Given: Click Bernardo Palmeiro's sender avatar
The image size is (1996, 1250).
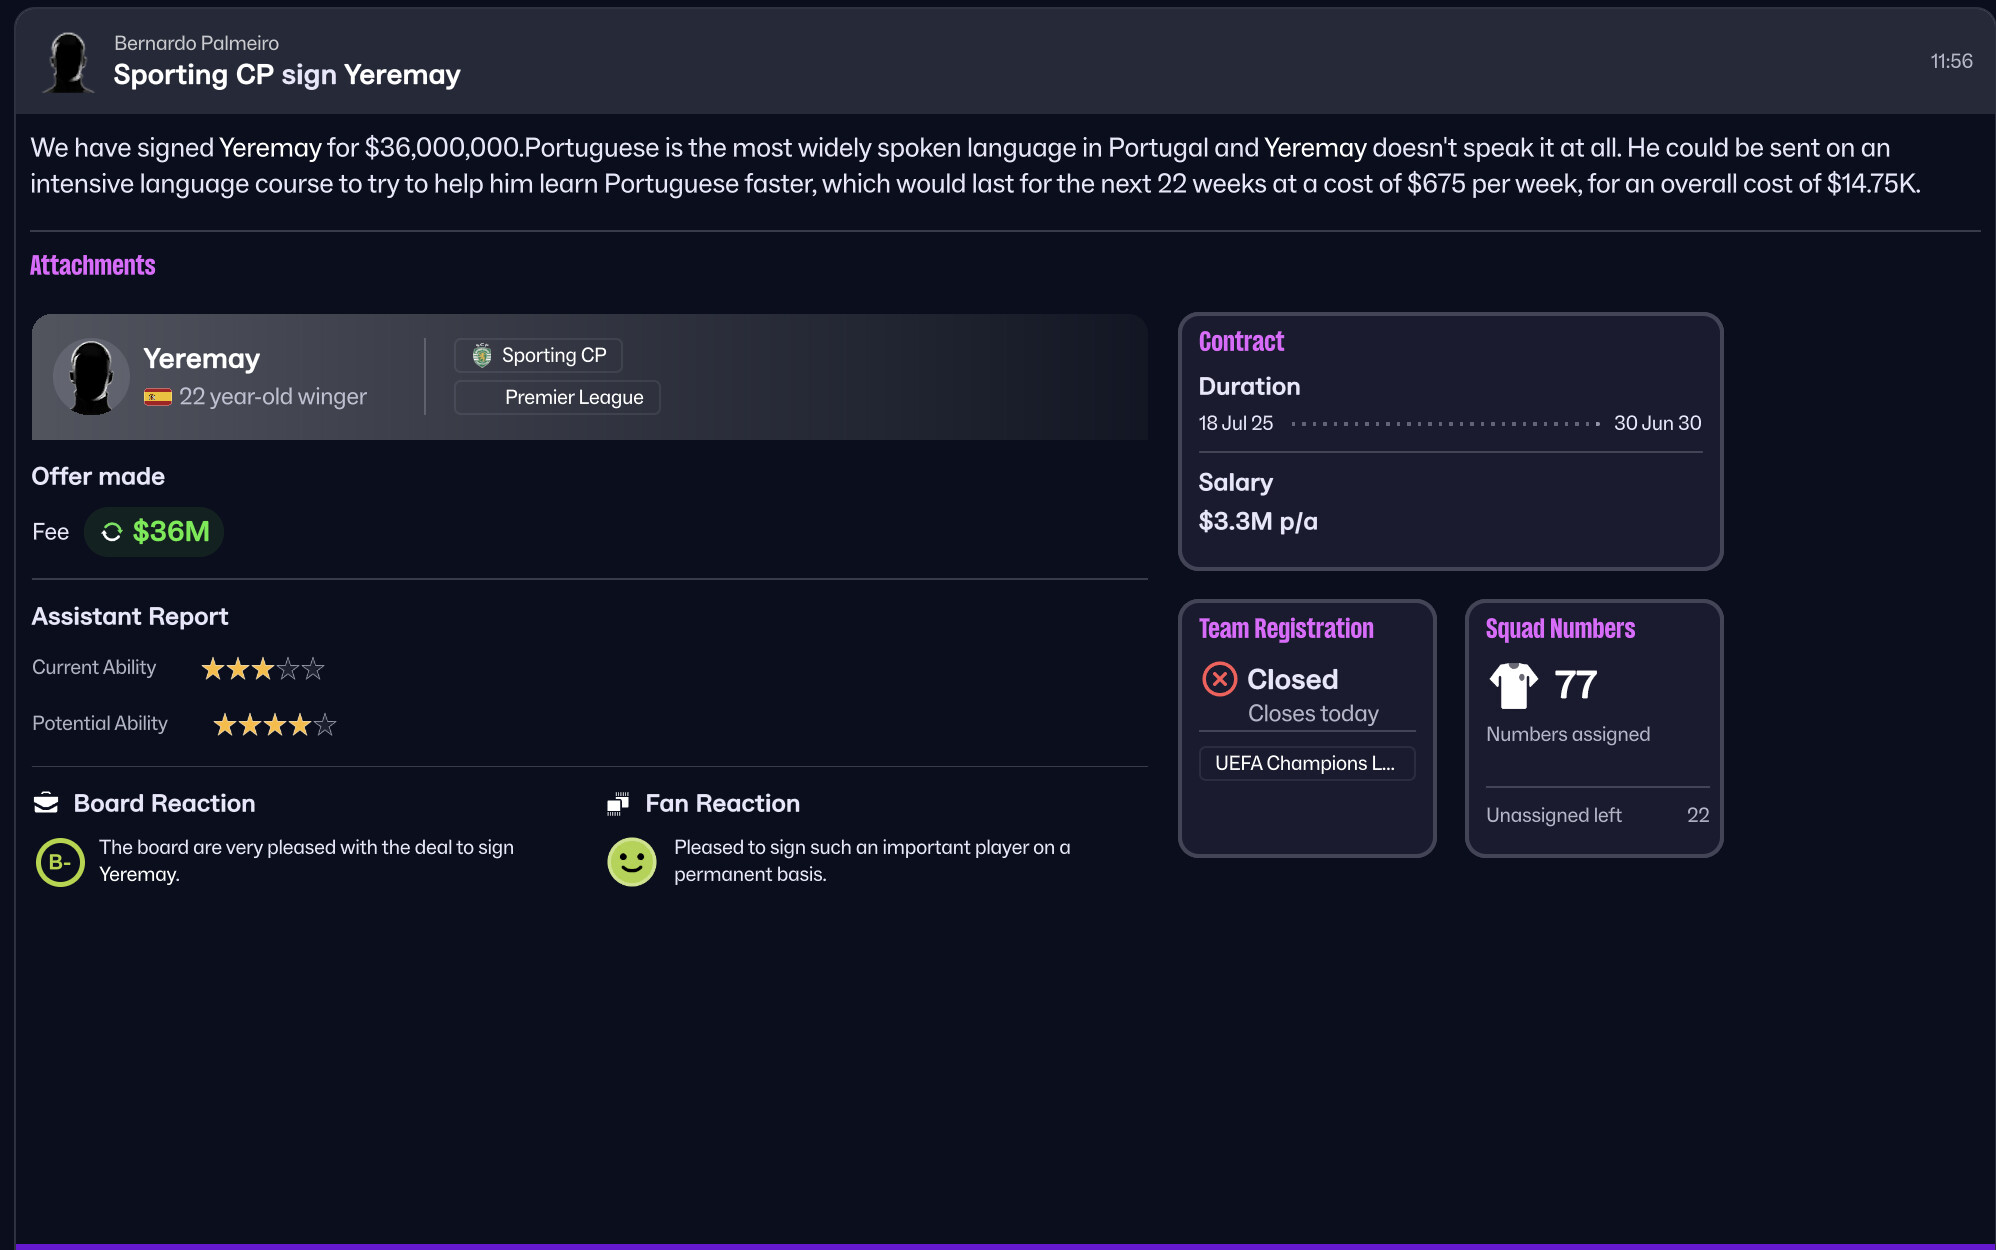Looking at the screenshot, I should [x=68, y=62].
